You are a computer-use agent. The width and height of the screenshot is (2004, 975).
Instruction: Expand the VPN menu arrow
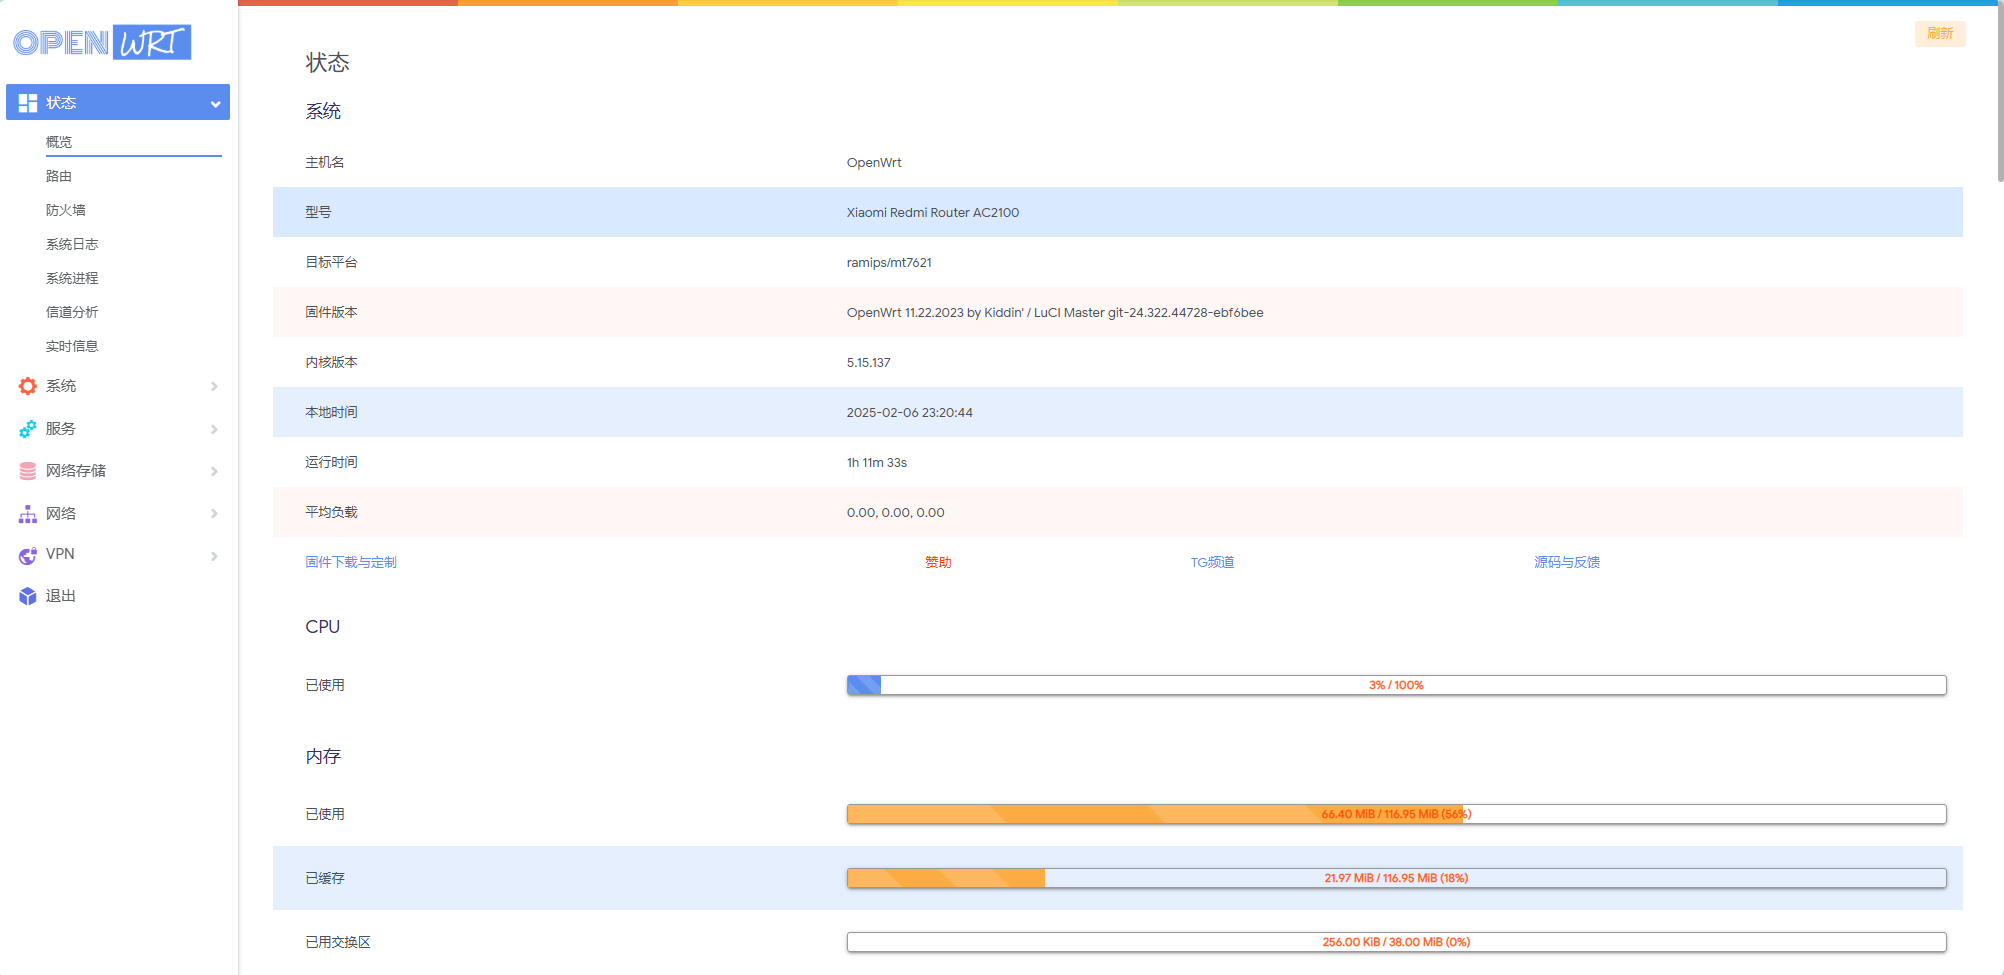click(x=214, y=555)
